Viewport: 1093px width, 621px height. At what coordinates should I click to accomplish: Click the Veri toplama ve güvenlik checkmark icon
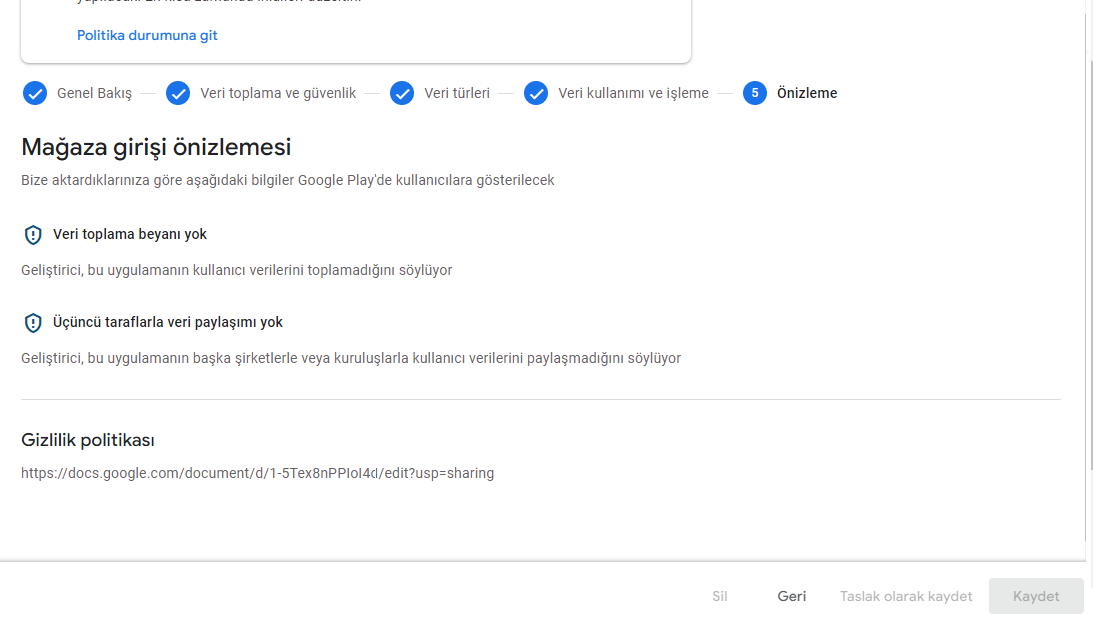pos(178,93)
